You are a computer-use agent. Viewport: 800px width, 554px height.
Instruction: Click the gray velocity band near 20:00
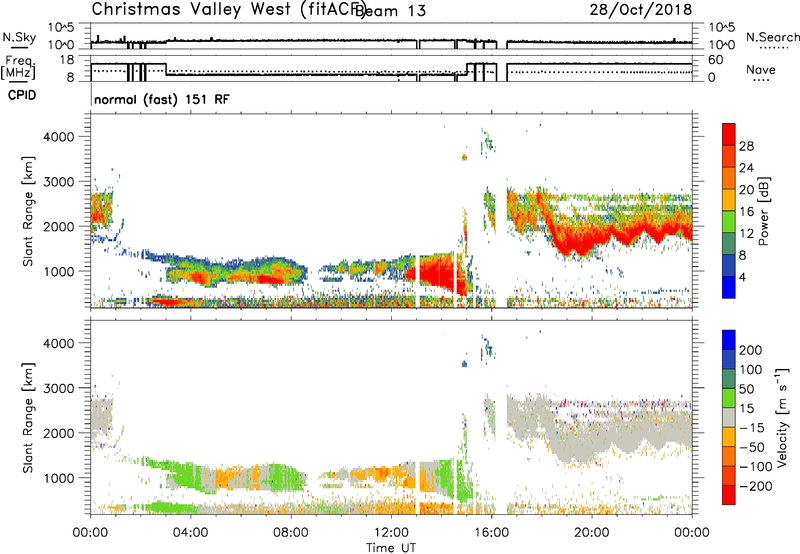point(592,439)
